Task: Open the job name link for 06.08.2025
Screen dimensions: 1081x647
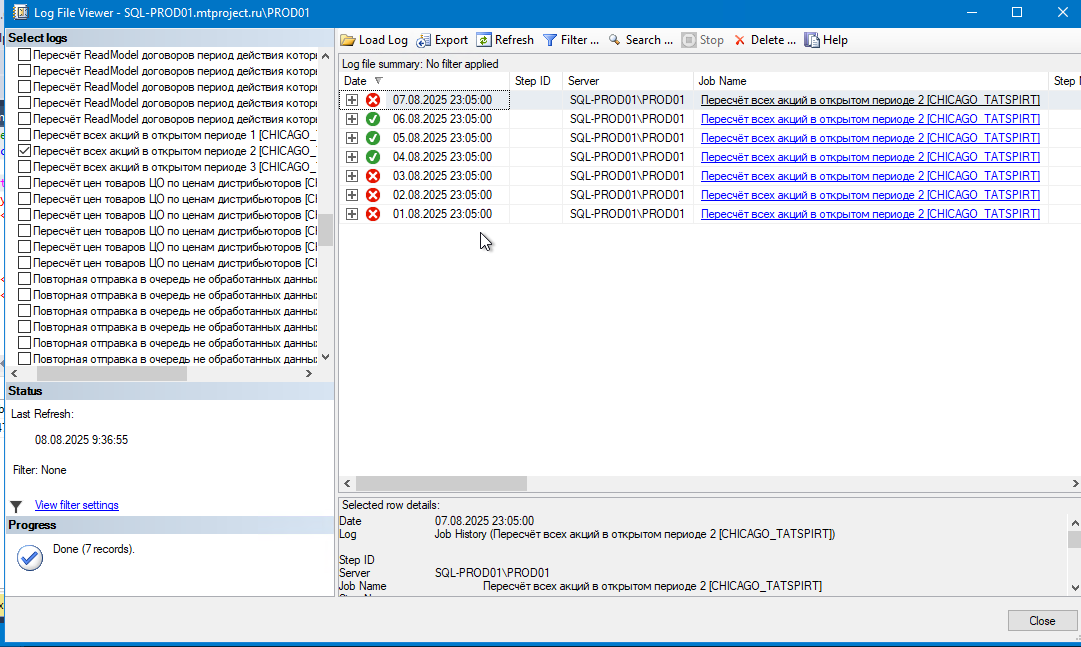Action: (870, 119)
